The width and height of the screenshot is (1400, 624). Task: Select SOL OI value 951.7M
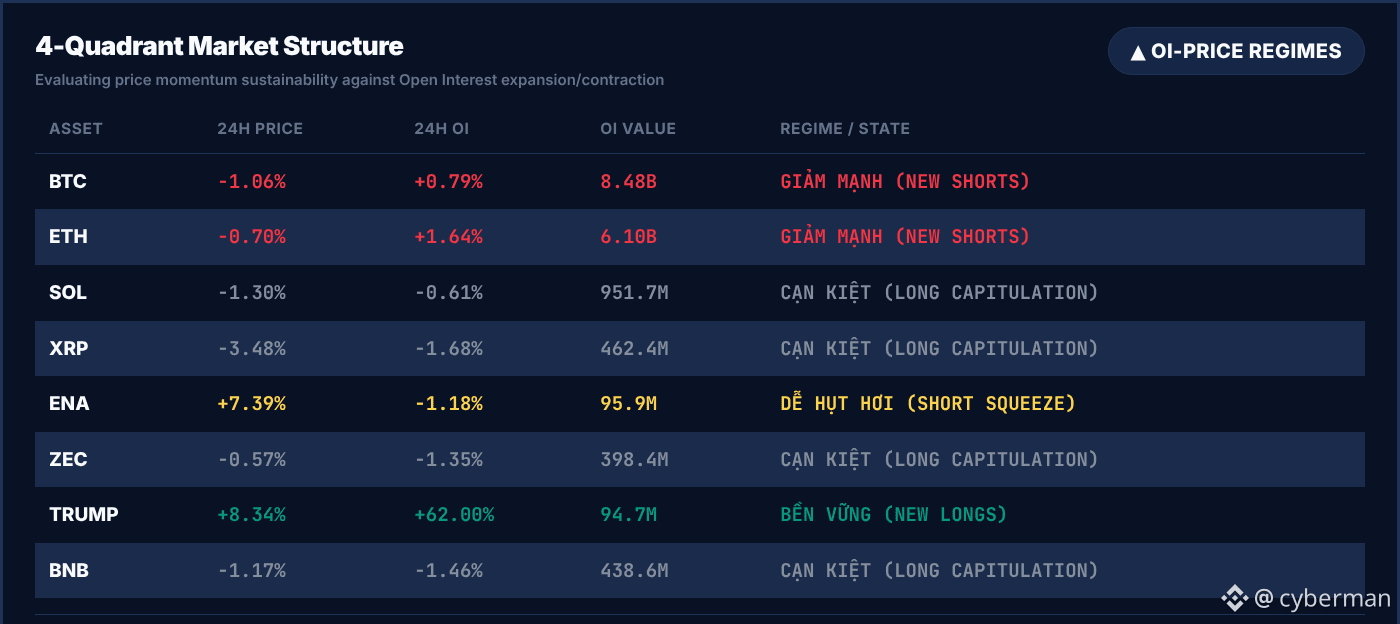634,293
